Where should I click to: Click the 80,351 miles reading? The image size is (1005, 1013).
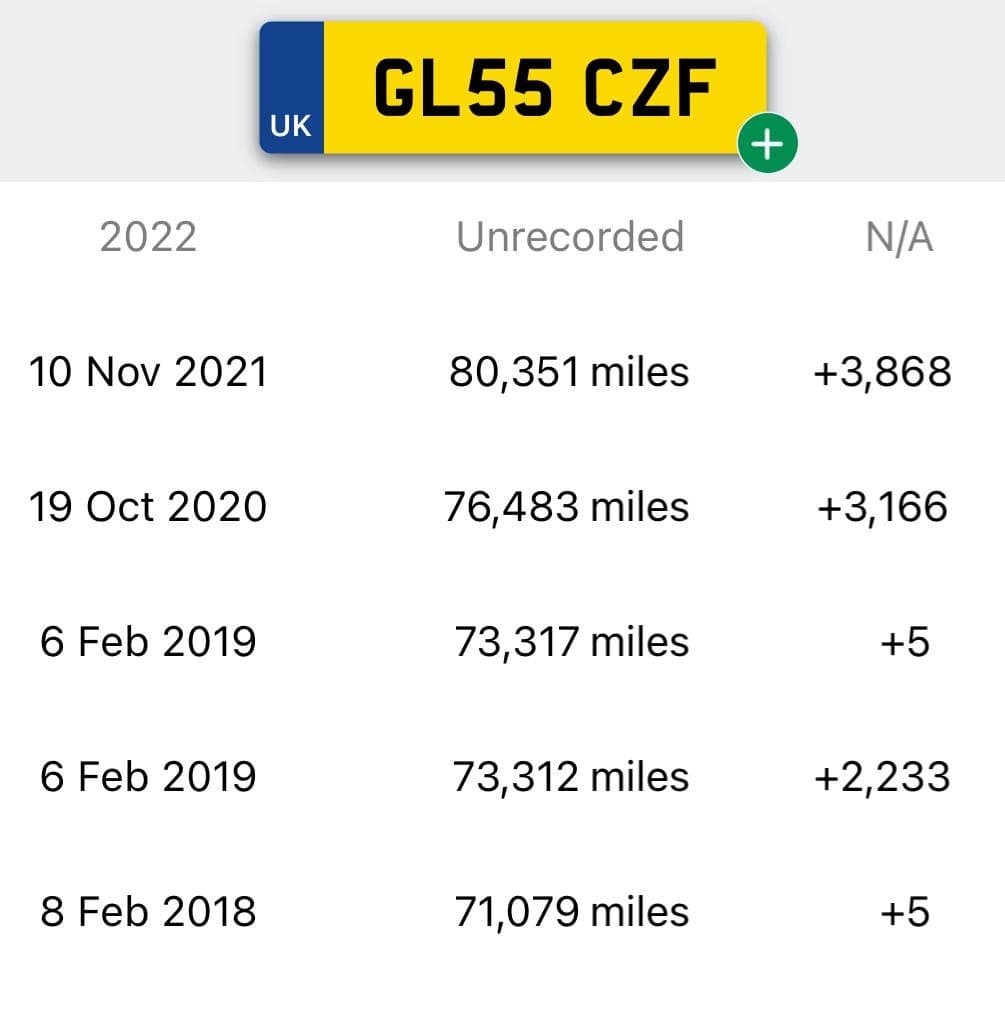click(x=569, y=372)
